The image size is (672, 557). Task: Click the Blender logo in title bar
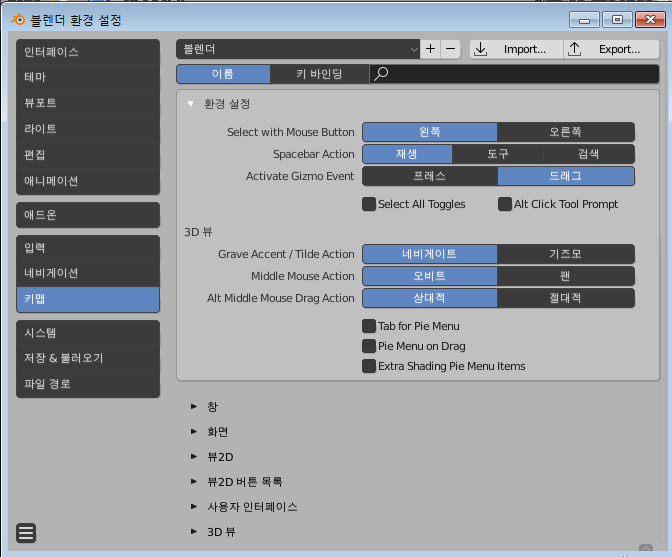pos(18,20)
